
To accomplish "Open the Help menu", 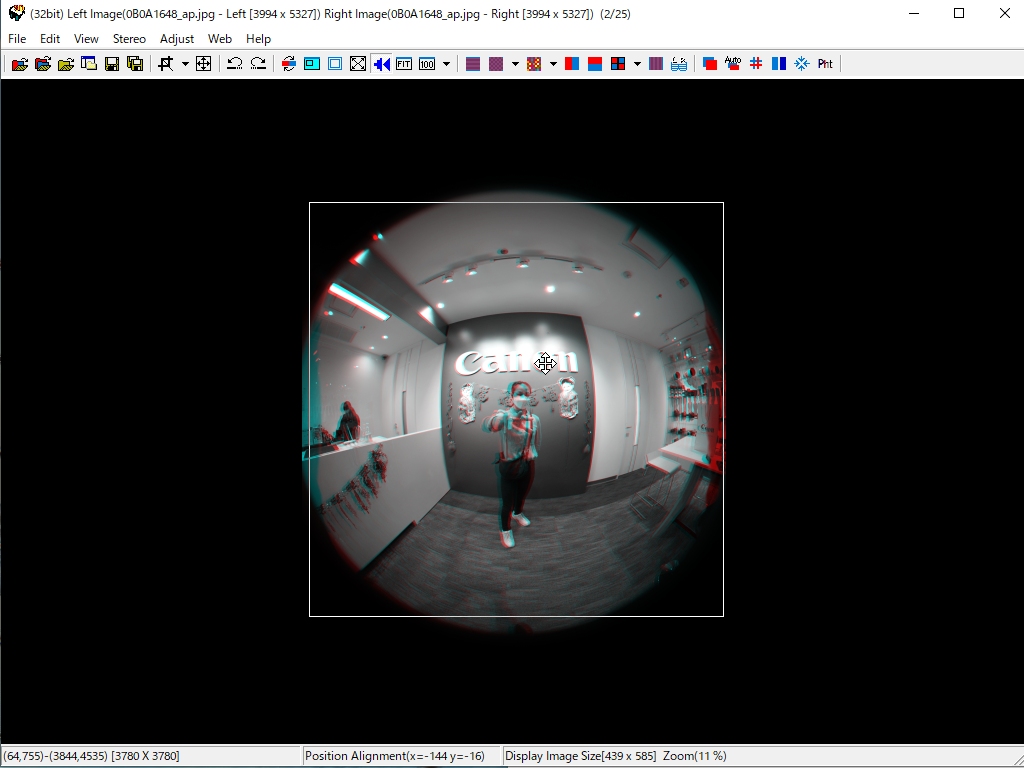I will (x=259, y=39).
